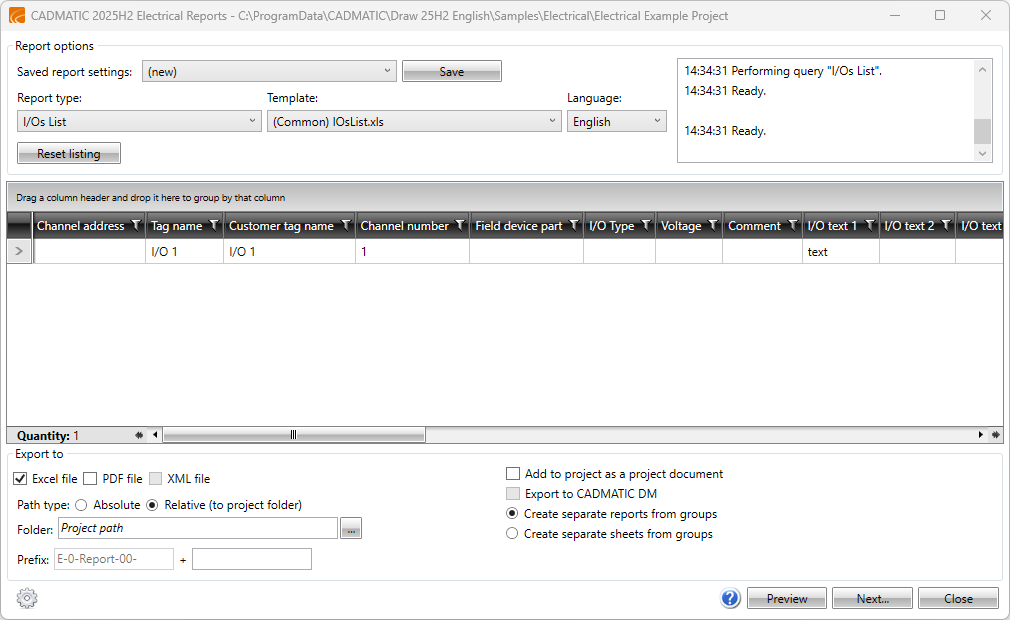Open the I/O Type column filter

click(x=646, y=226)
